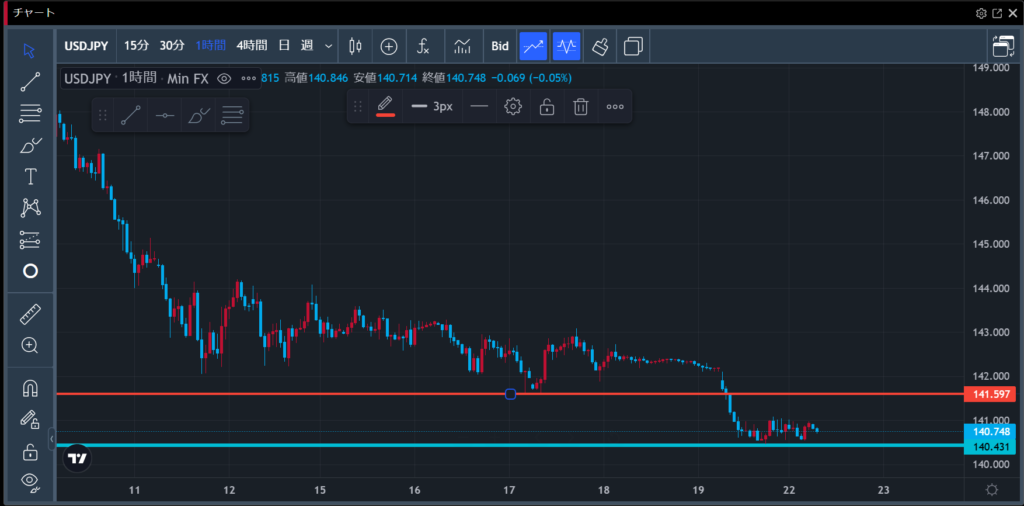1024x506 pixels.
Task: Open chart settings gear at bottom right
Action: [x=991, y=490]
